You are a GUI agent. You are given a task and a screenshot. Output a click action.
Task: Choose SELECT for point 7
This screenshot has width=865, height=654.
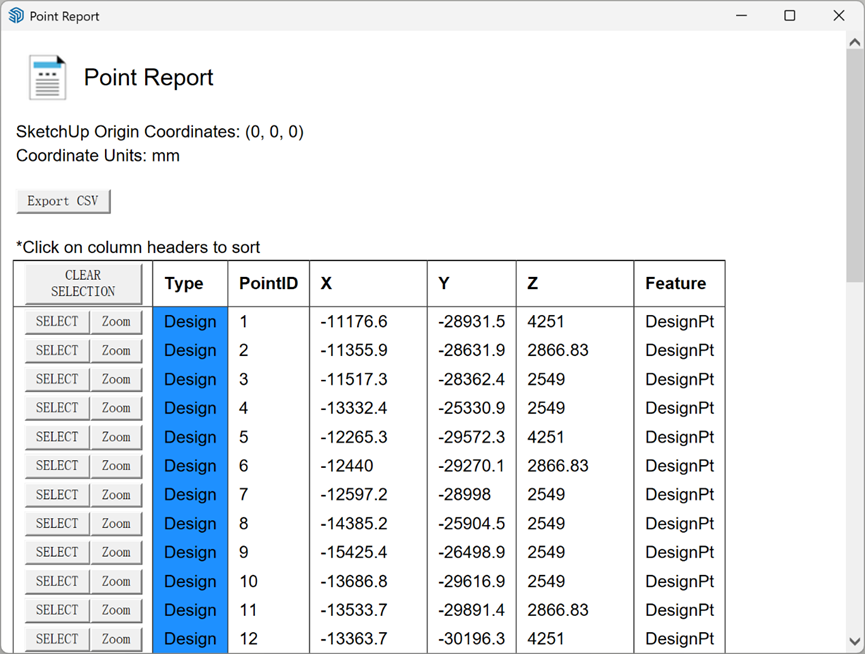point(57,495)
